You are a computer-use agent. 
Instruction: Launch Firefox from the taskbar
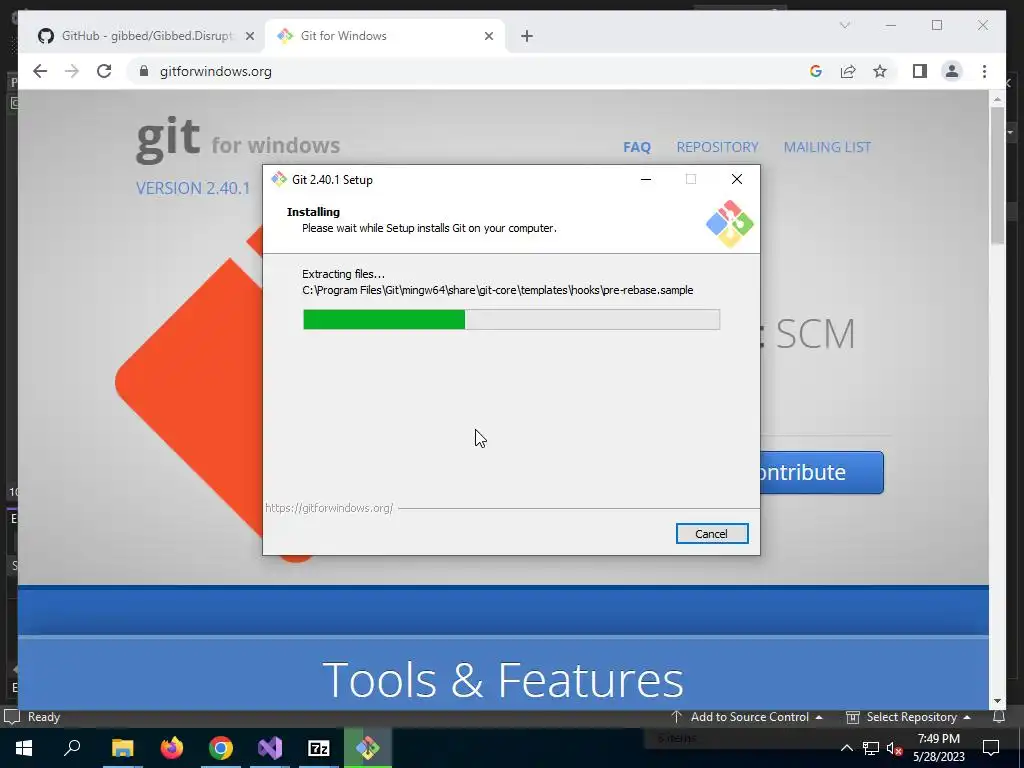(x=172, y=748)
